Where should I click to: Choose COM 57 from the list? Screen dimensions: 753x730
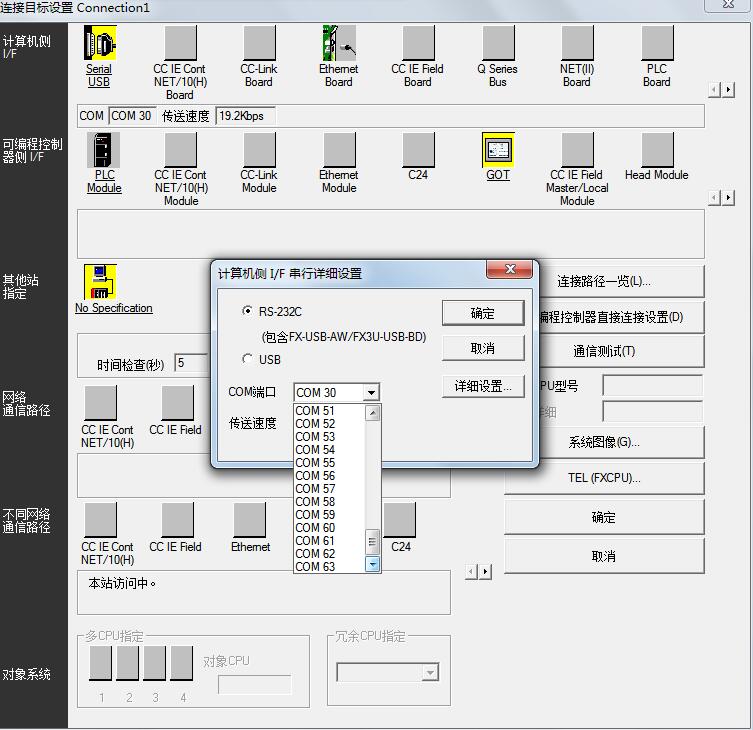[x=316, y=489]
